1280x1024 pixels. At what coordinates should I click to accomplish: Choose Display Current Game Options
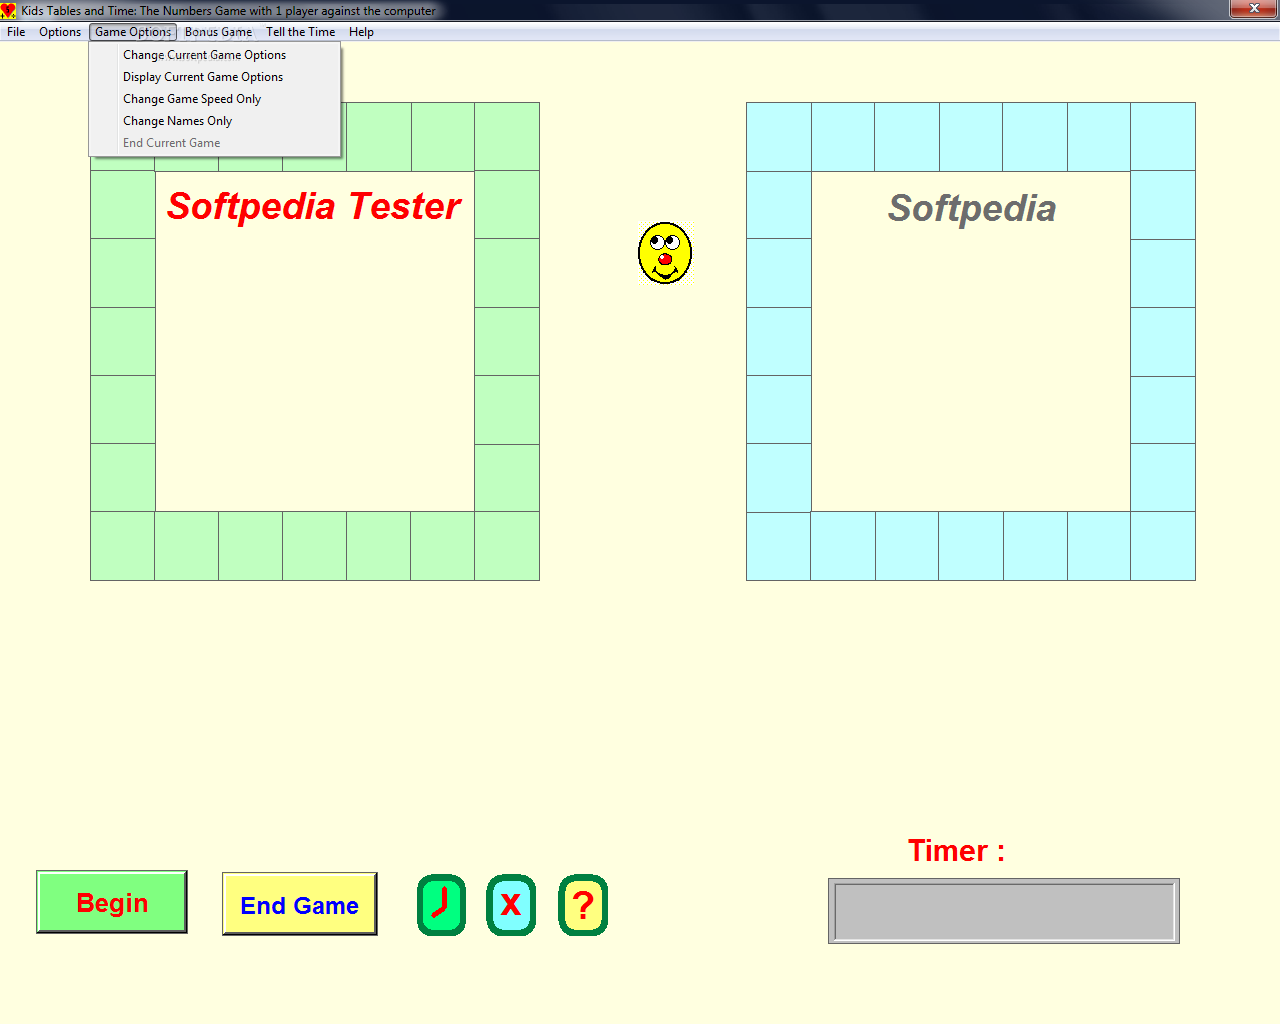(x=215, y=77)
